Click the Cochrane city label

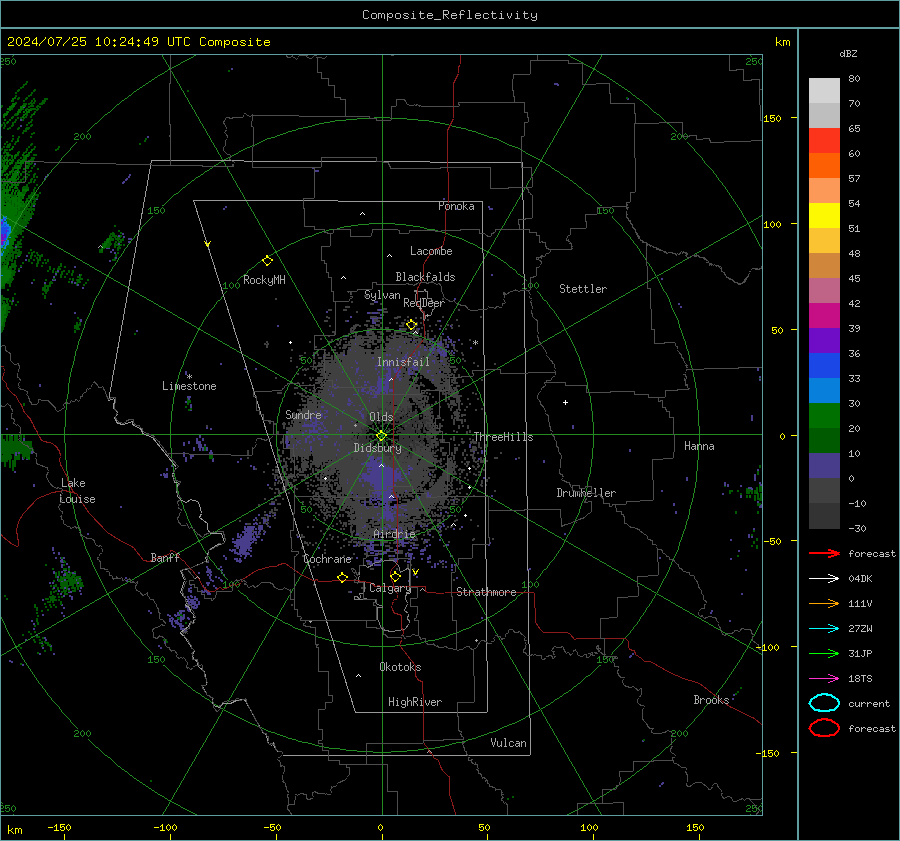[327, 559]
